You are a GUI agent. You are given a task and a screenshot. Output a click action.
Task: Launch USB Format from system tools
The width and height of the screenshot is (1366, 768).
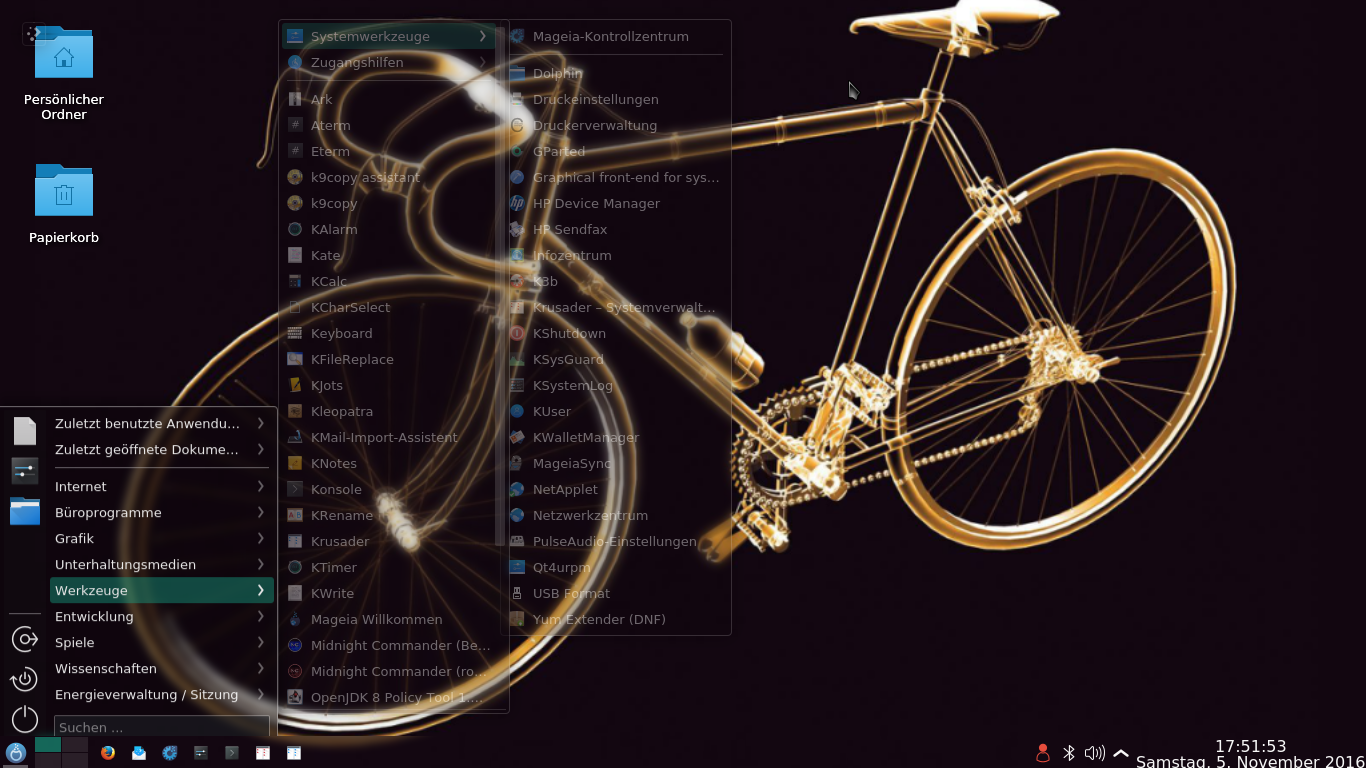click(614, 593)
